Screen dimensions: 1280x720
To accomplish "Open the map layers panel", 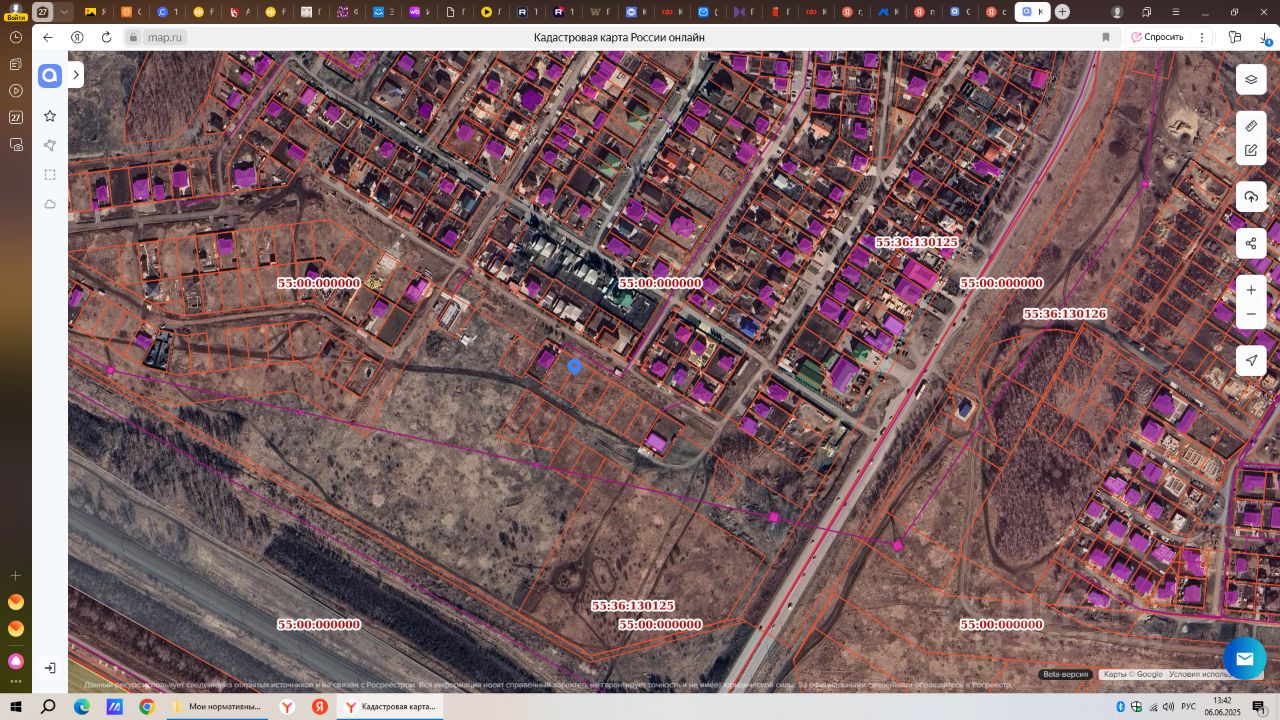I will point(1251,80).
